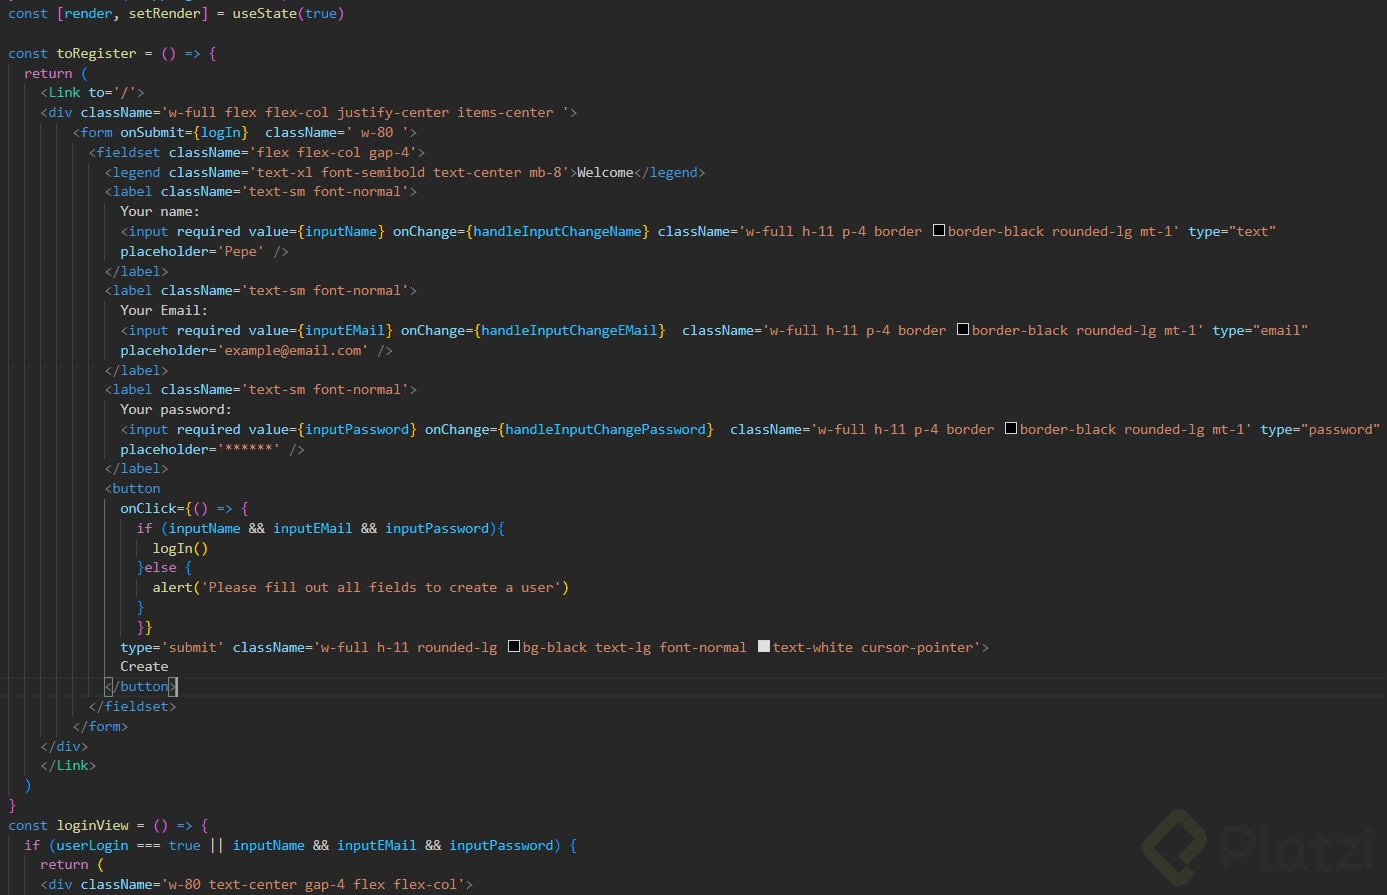Open border-black color swatch on name input
Image resolution: width=1387 pixels, height=895 pixels.
939,231
